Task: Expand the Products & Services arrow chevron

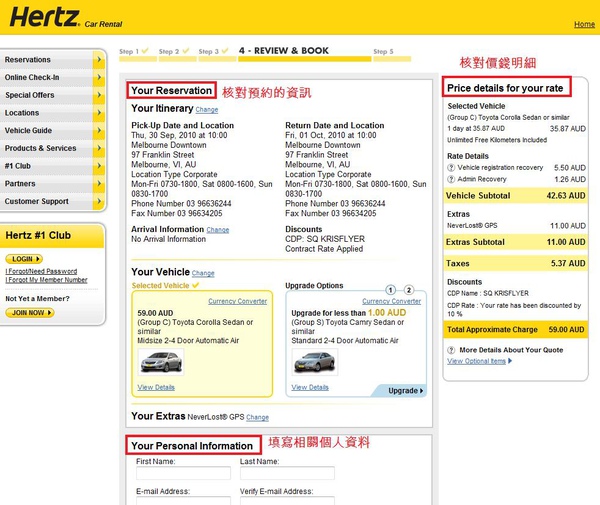Action: pyautogui.click(x=99, y=148)
